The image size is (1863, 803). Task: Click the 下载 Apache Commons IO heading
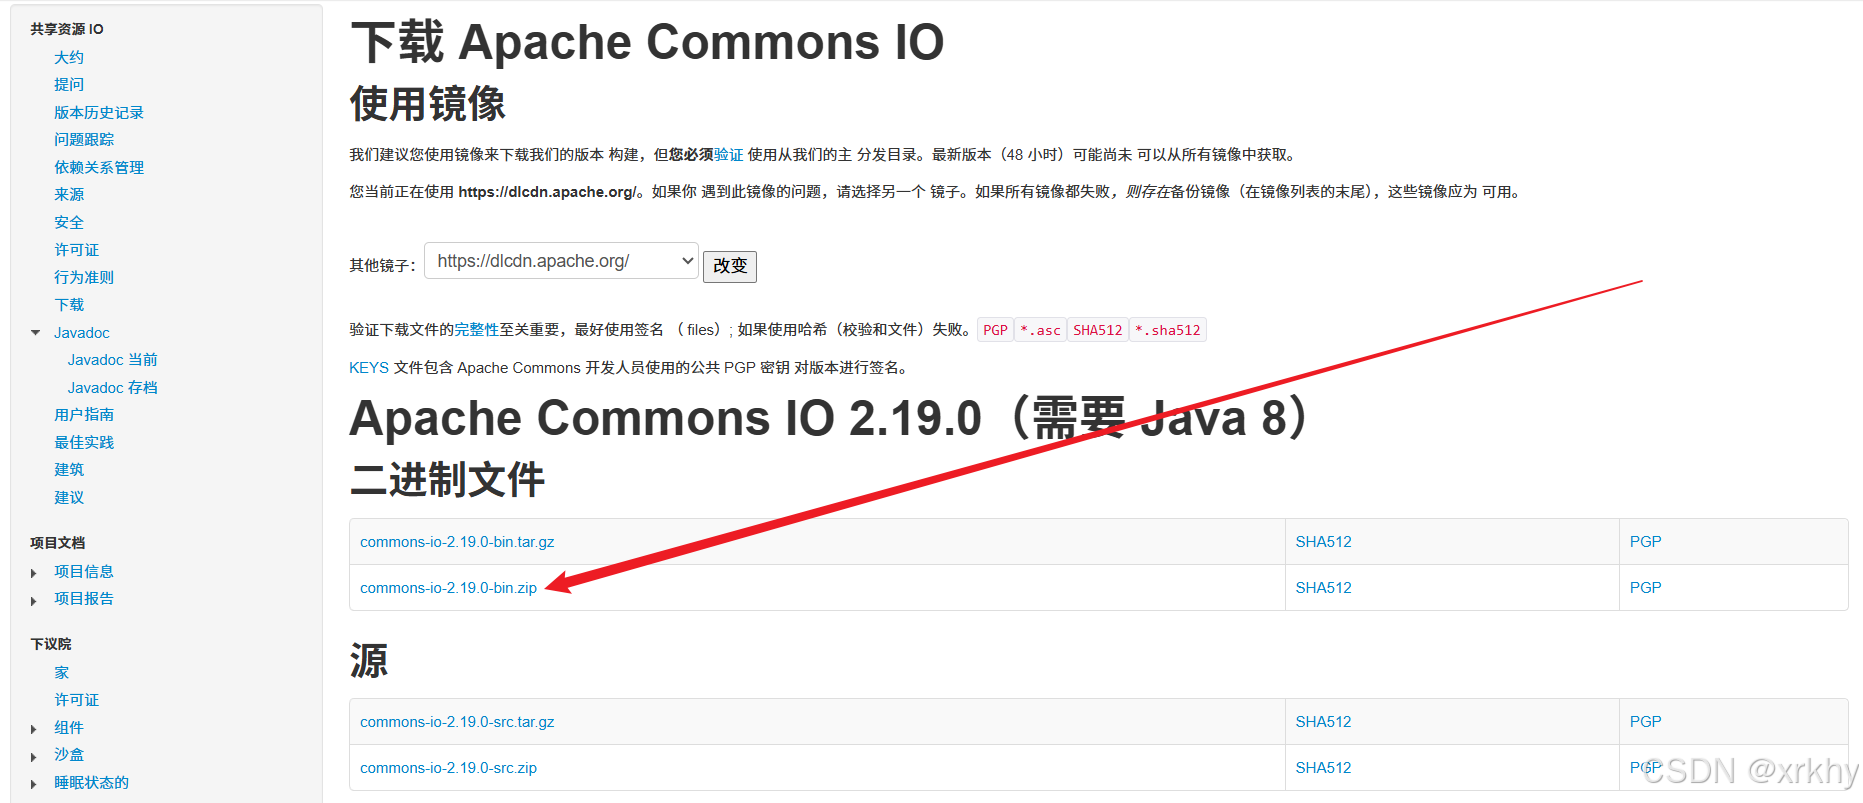[x=647, y=43]
